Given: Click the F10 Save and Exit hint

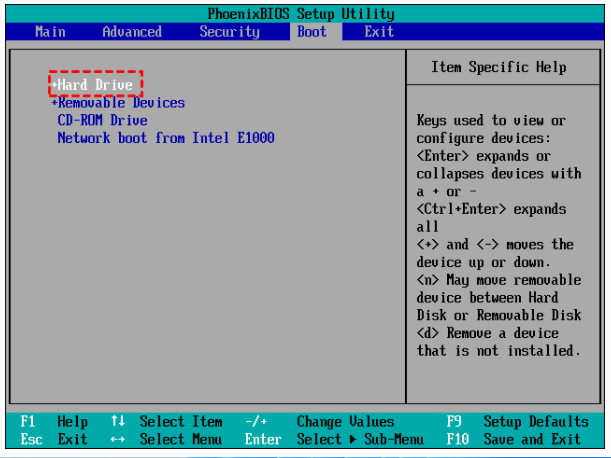Looking at the screenshot, I should point(514,439).
